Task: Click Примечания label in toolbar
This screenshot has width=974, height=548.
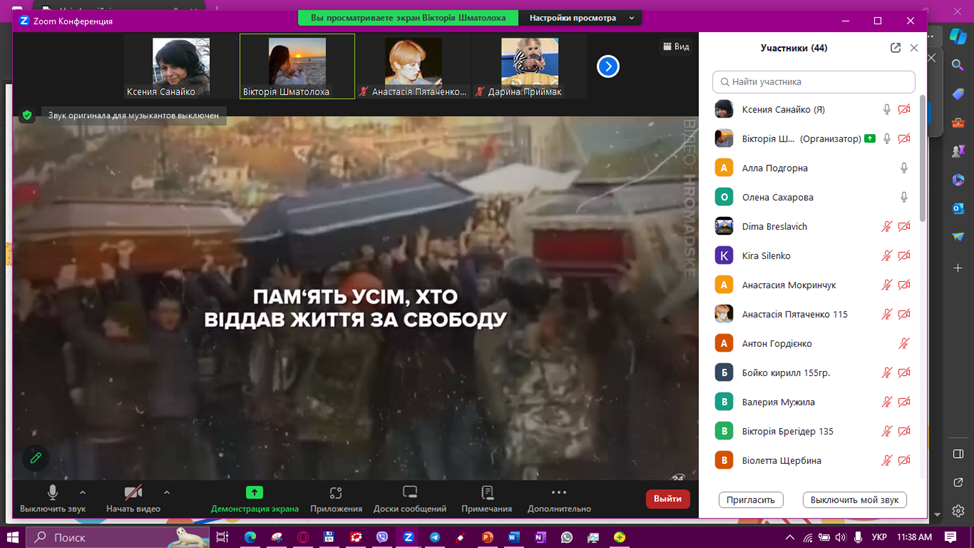Action: point(486,508)
